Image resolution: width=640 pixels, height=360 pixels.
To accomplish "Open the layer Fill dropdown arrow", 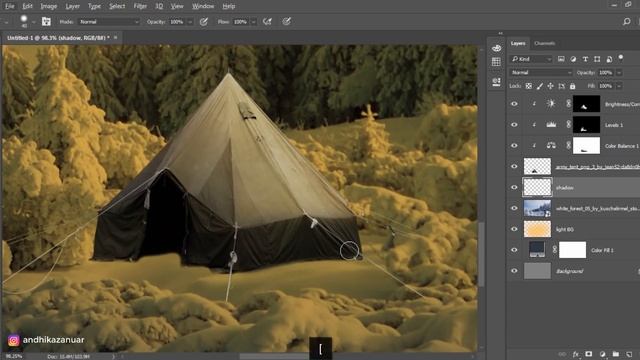I will point(619,86).
